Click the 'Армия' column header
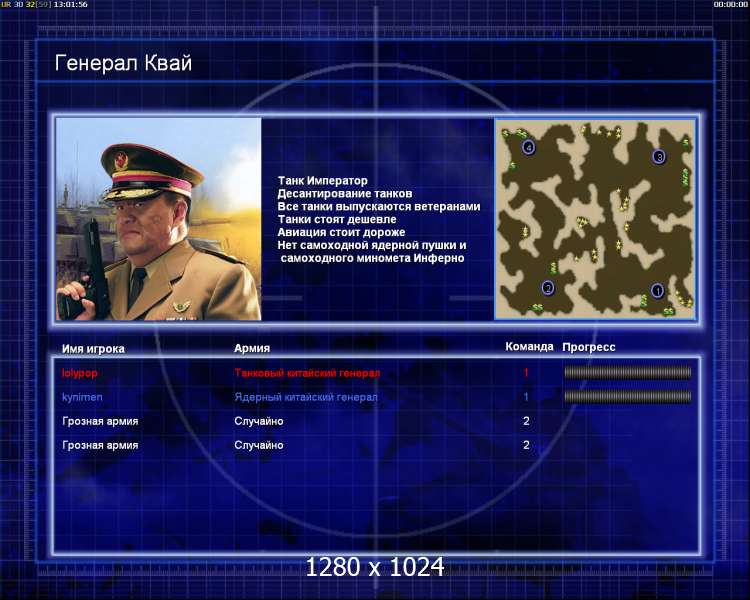Image resolution: width=750 pixels, height=600 pixels. tap(252, 348)
